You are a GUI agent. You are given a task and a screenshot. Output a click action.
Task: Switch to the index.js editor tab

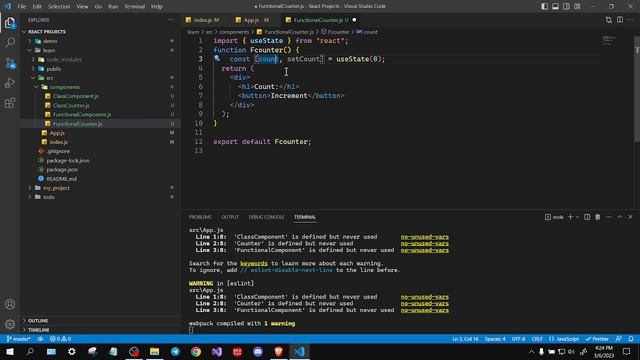pos(206,20)
